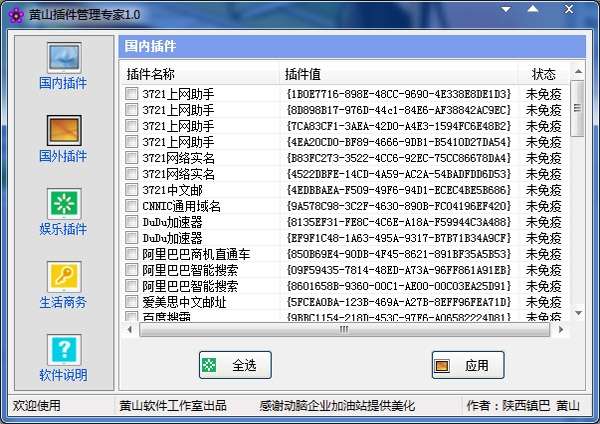Click the vertical scrollbar down arrow

[578, 313]
